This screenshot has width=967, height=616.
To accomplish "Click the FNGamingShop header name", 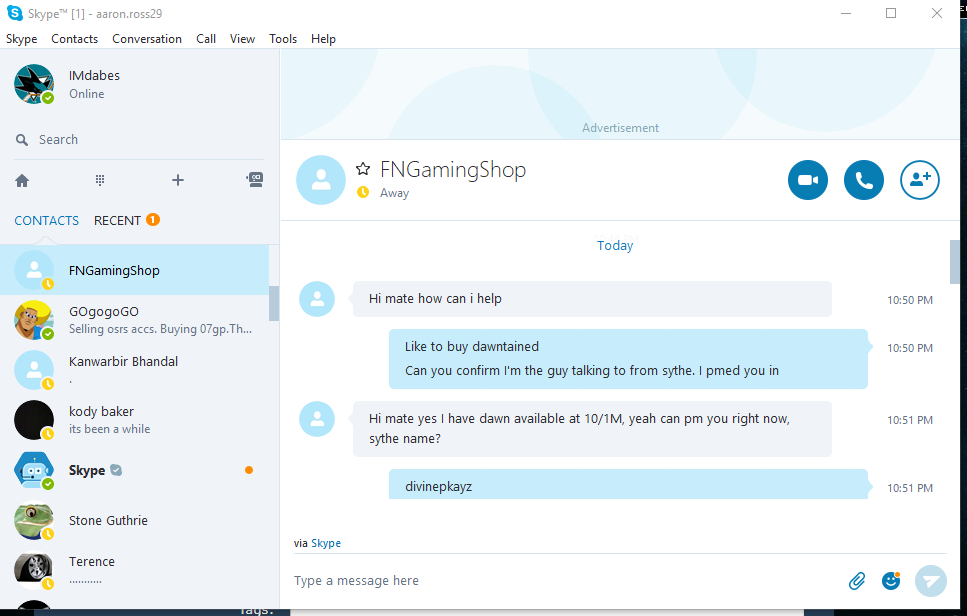I will point(453,170).
